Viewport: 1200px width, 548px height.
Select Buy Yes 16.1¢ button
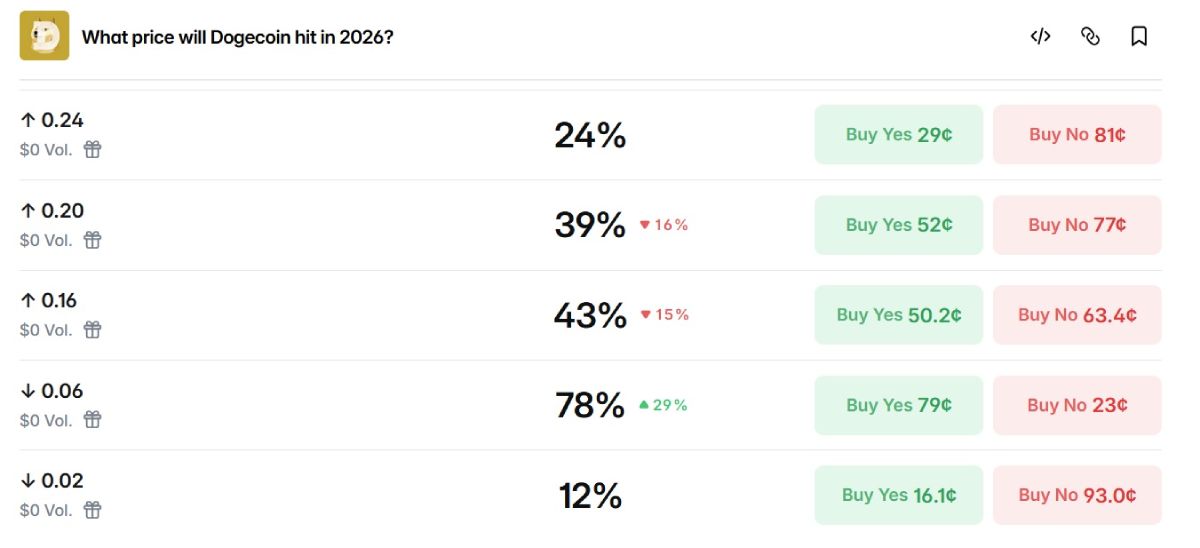tap(898, 495)
